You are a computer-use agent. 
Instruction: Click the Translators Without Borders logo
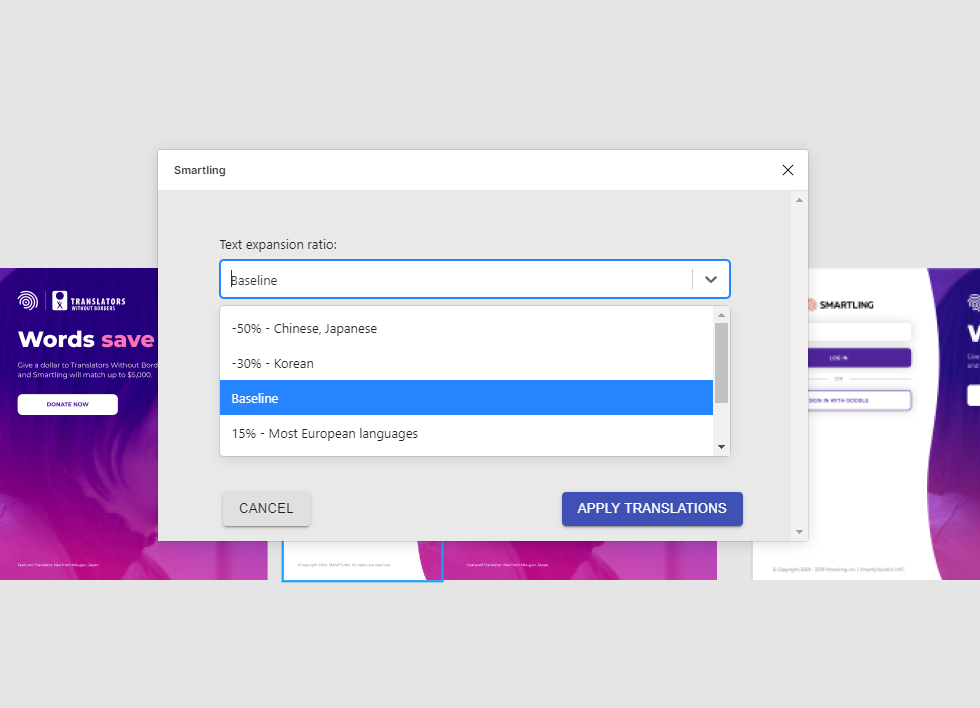pos(90,300)
